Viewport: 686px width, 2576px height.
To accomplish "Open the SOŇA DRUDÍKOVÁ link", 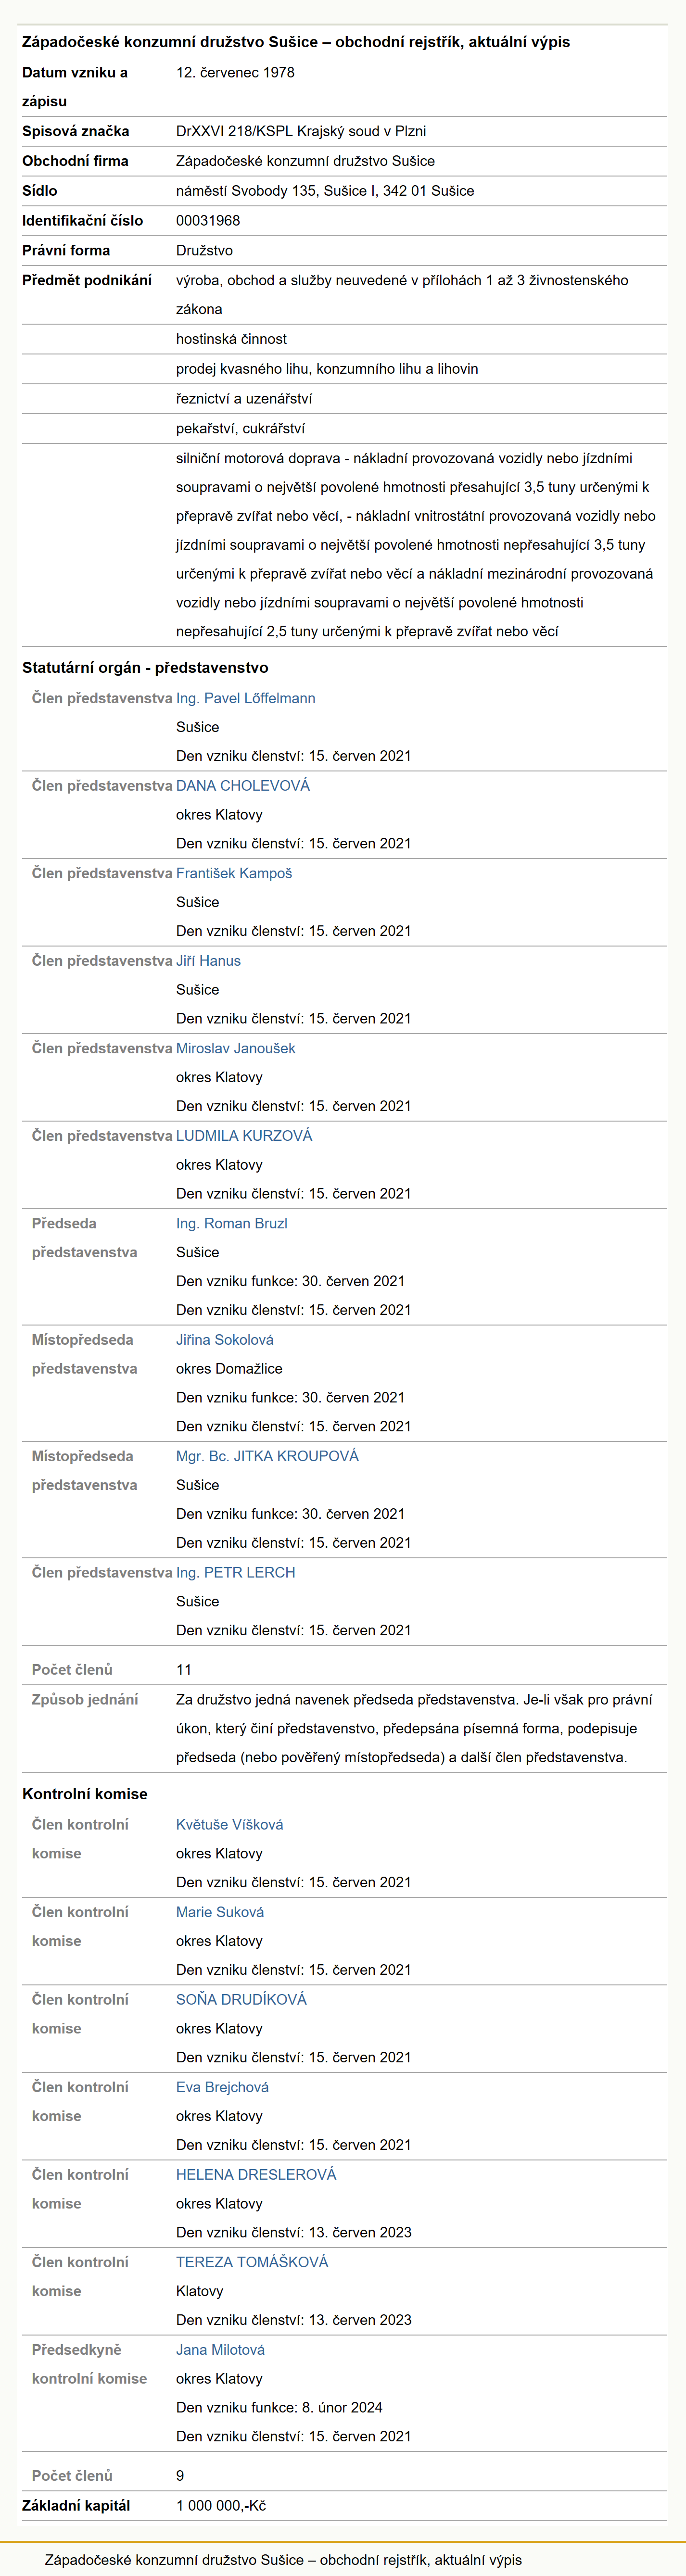I will 241,2000.
